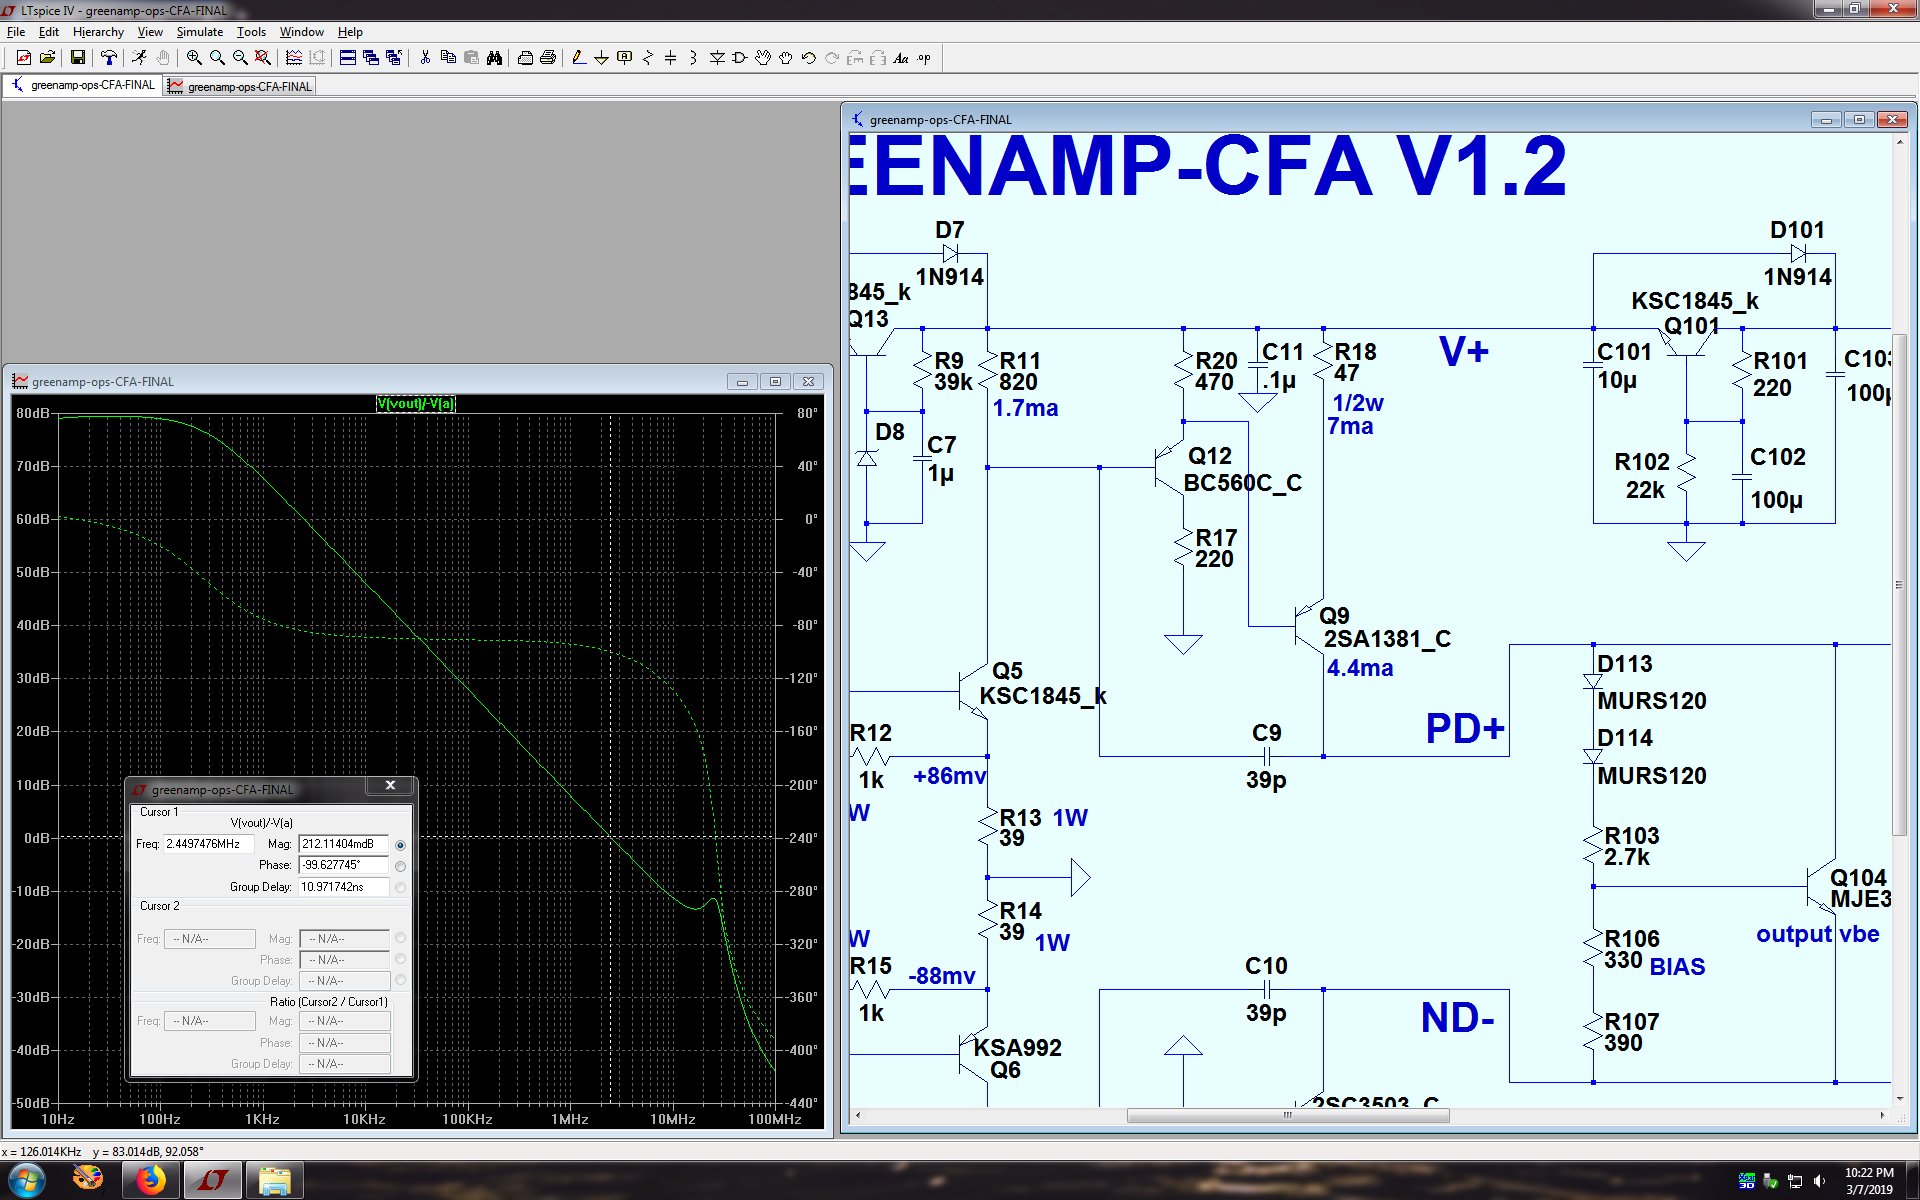Click the volume icon in system tray
The height and width of the screenshot is (1200, 1920).
[1819, 1181]
